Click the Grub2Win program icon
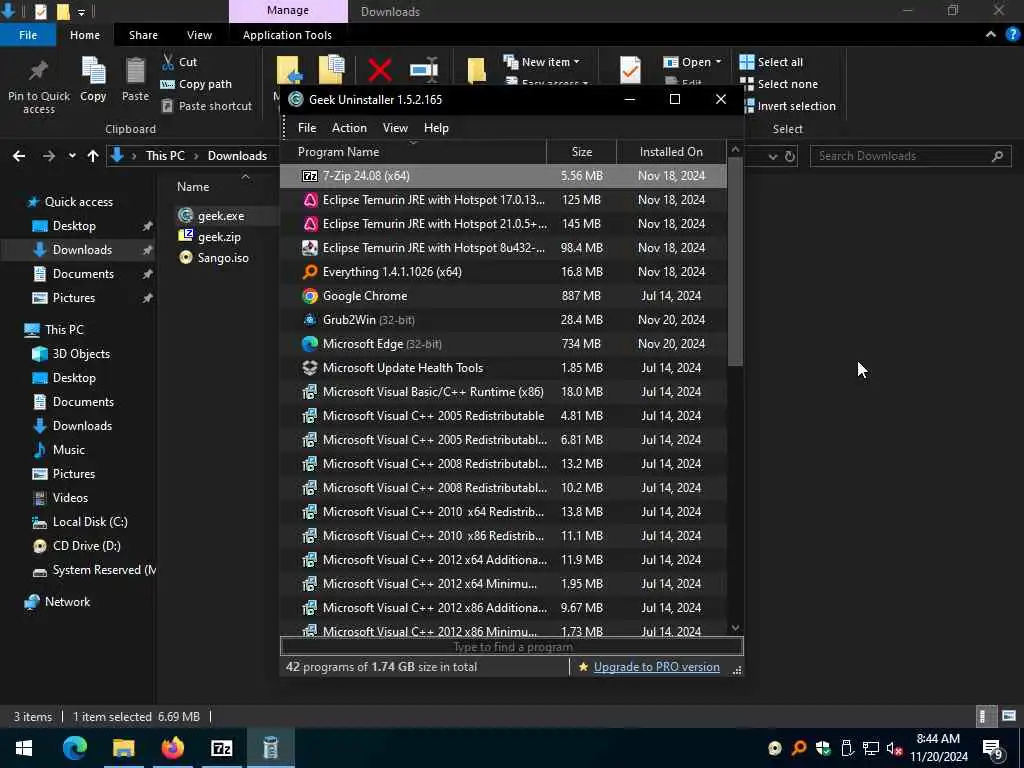 310,320
